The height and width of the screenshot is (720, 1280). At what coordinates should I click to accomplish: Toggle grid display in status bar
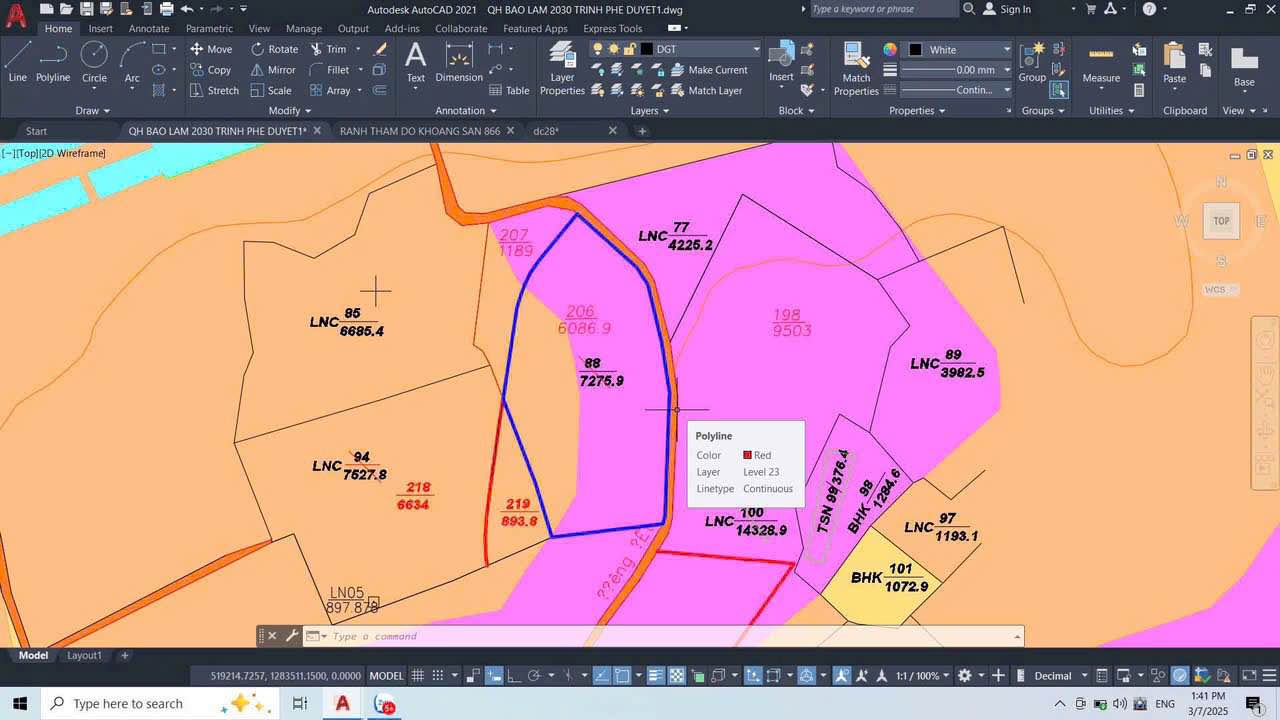point(417,675)
